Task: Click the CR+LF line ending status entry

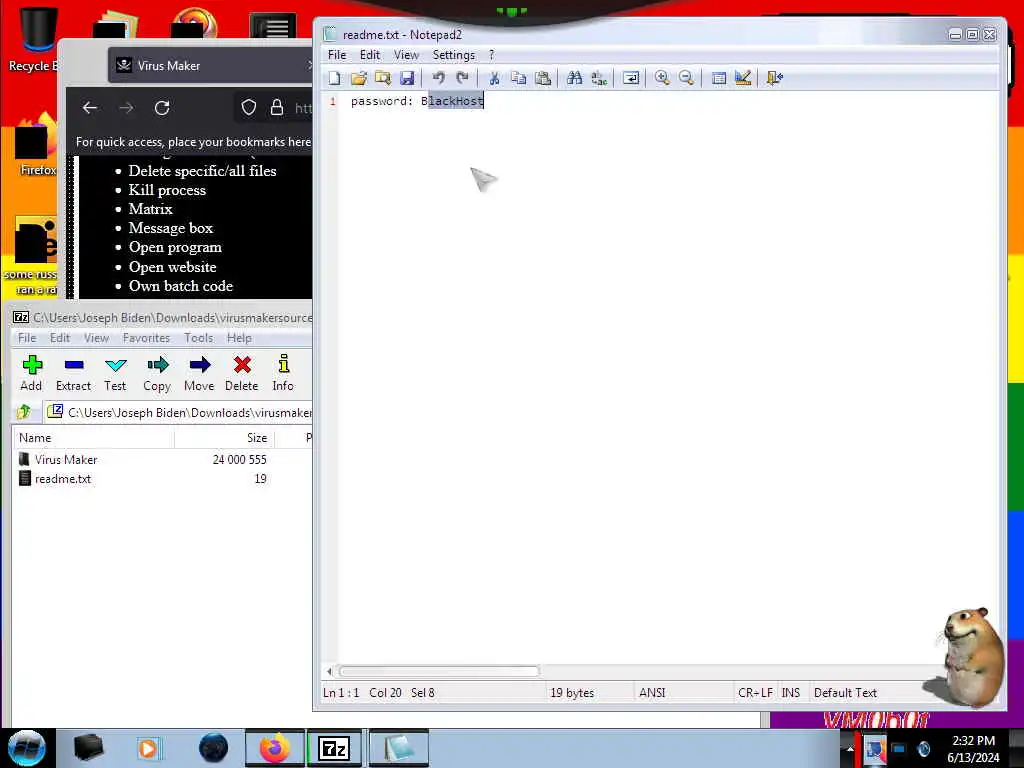Action: click(755, 693)
